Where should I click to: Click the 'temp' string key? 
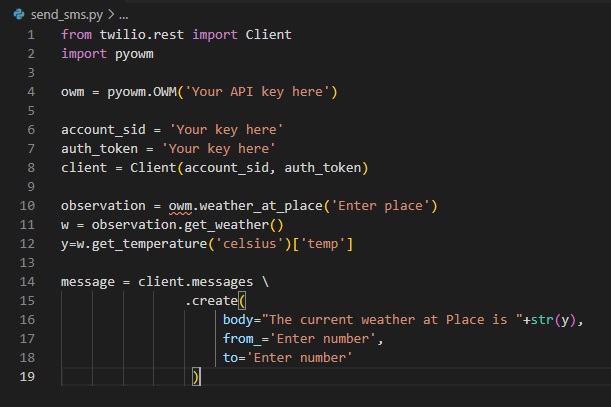click(323, 244)
